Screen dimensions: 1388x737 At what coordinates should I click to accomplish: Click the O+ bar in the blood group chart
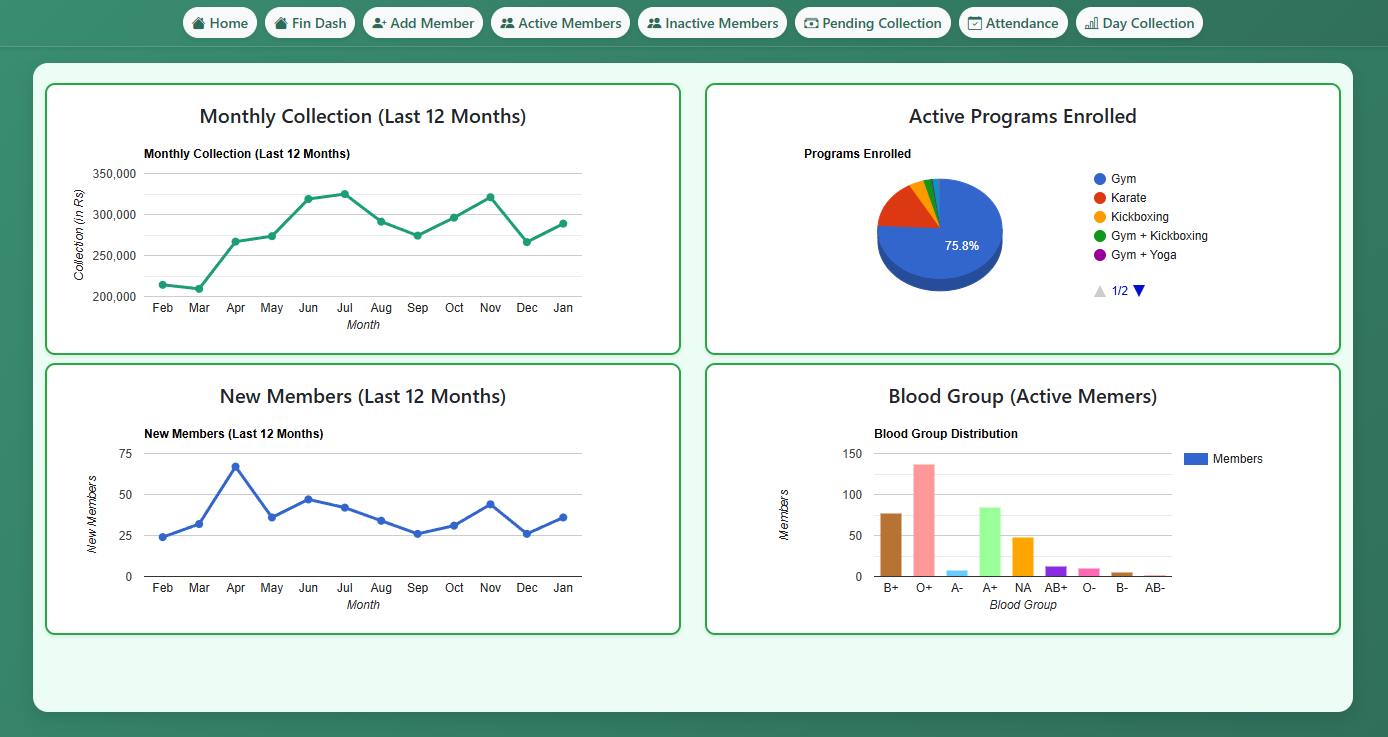pyautogui.click(x=923, y=520)
